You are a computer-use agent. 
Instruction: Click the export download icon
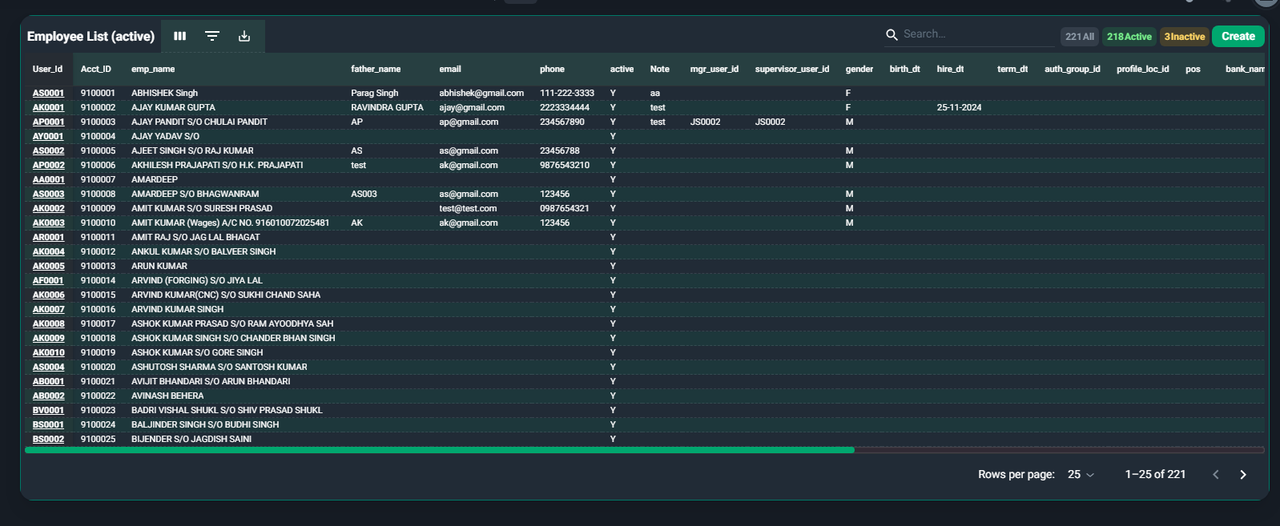click(244, 36)
